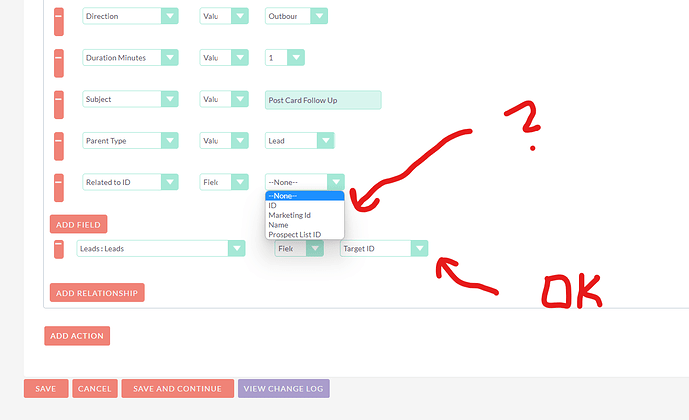Open Field type dropdown in Leads relationship row

pyautogui.click(x=299, y=249)
